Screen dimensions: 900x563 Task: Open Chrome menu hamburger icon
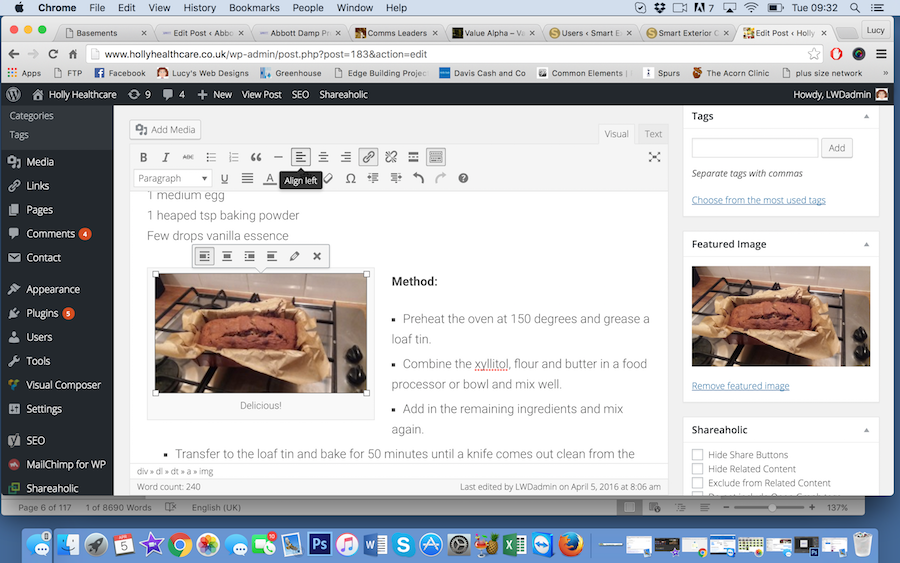click(881, 54)
